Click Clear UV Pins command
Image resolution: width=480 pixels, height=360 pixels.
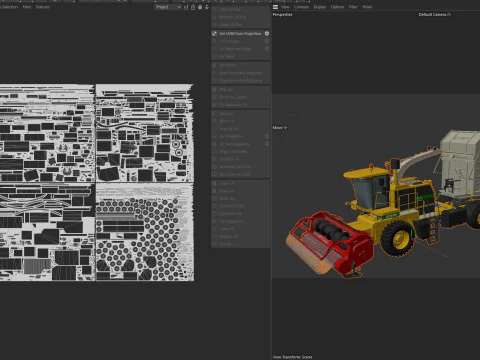[240, 25]
